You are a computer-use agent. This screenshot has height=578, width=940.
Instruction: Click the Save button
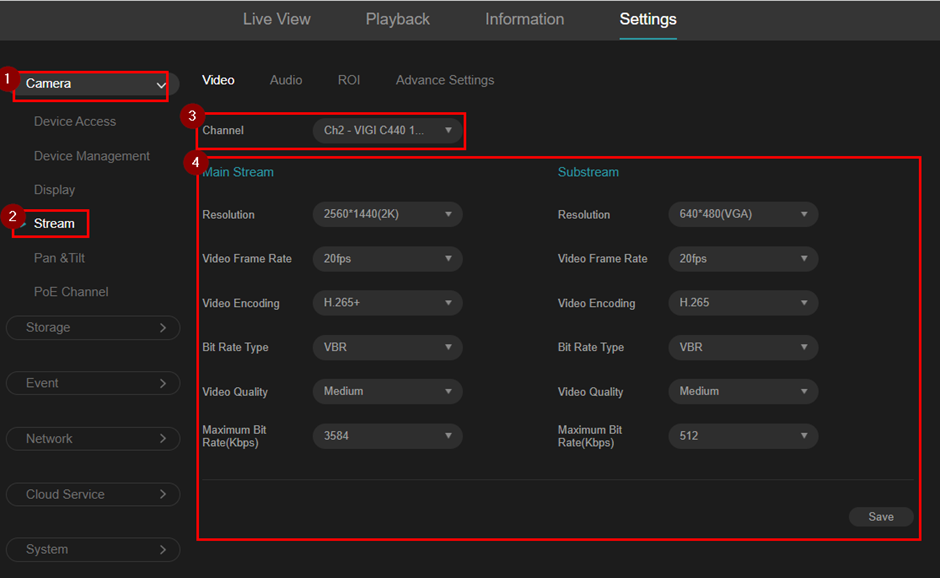tap(880, 516)
